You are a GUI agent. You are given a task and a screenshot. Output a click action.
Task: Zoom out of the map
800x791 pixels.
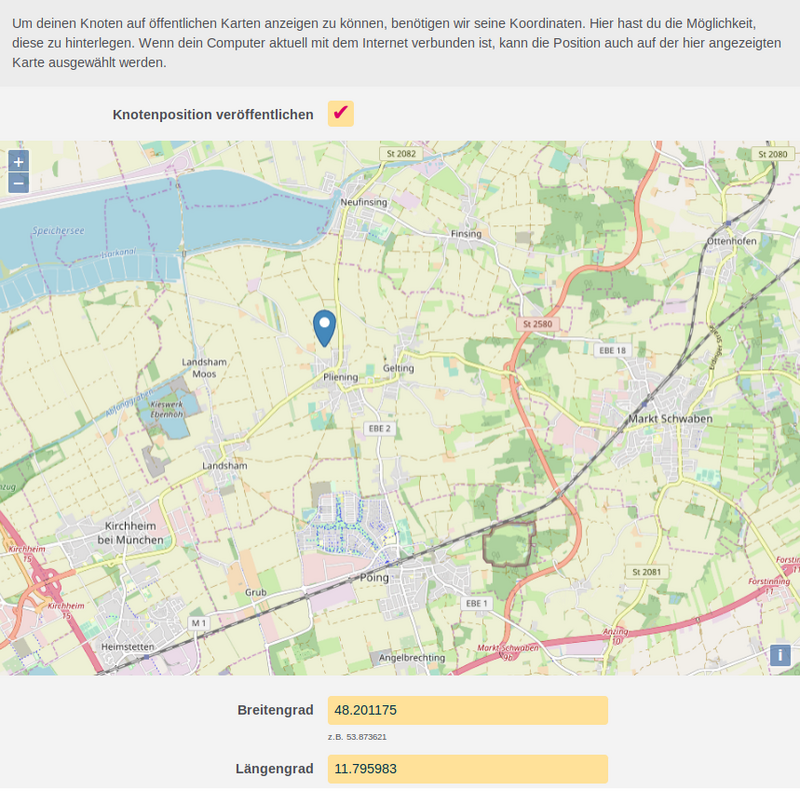[x=18, y=183]
